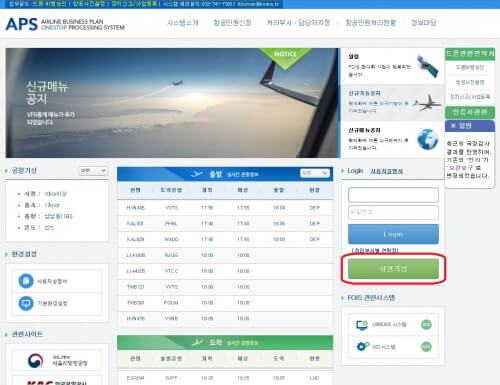The height and width of the screenshot is (385, 500).
Task: Open the 항공민원신청 menu
Action: 232,23
